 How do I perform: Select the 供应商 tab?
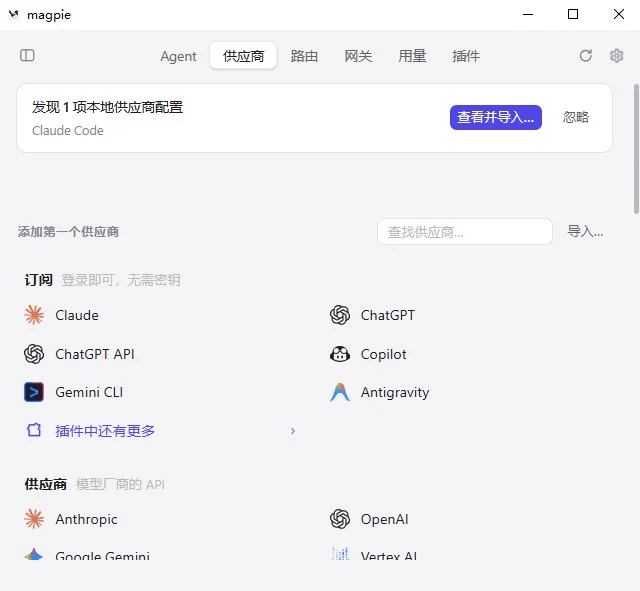[243, 56]
